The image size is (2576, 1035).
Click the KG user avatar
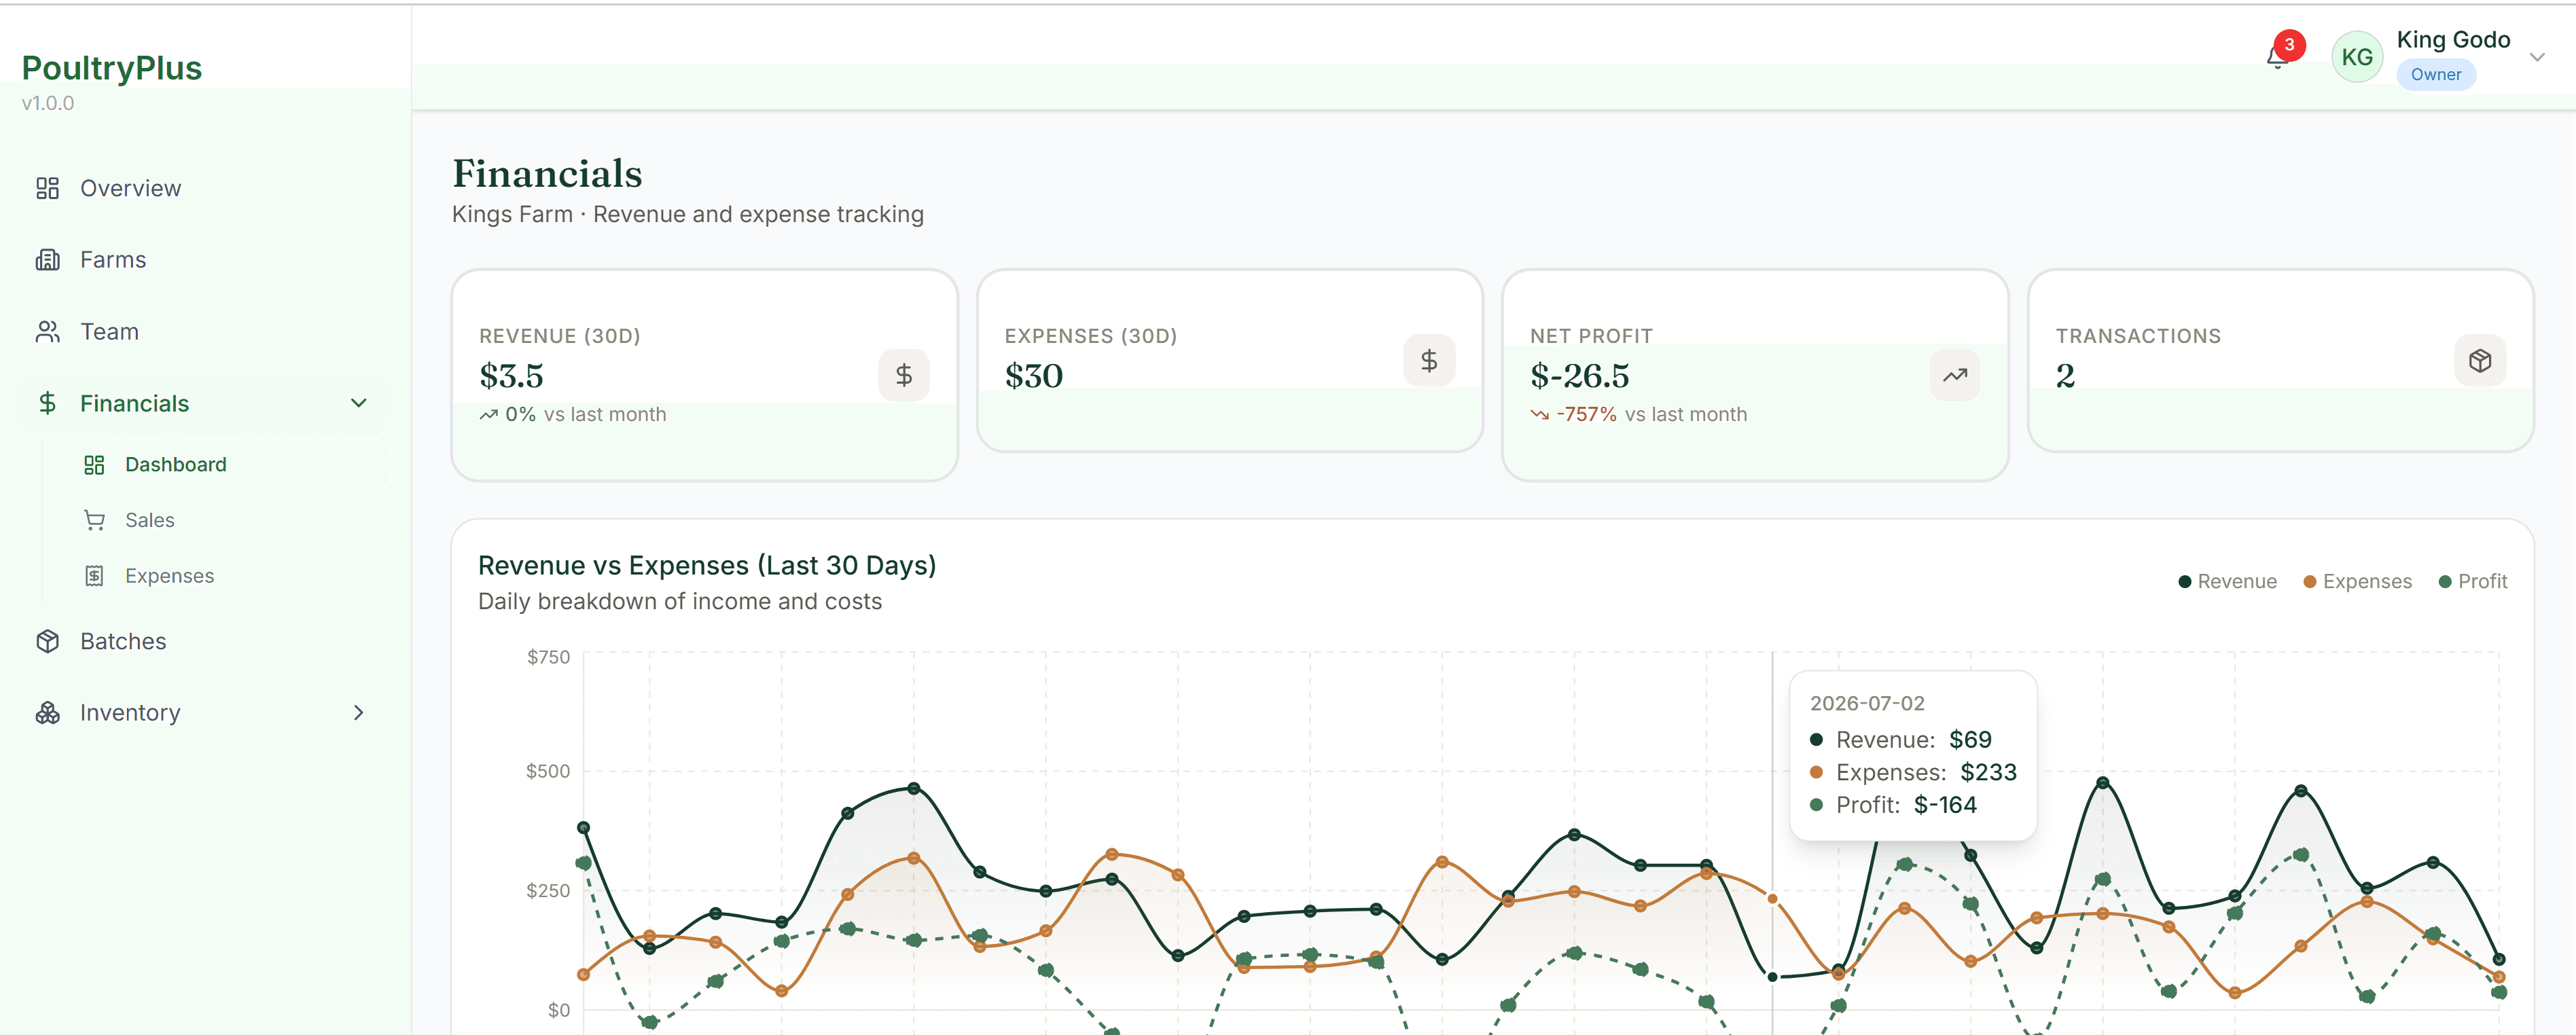2357,57
